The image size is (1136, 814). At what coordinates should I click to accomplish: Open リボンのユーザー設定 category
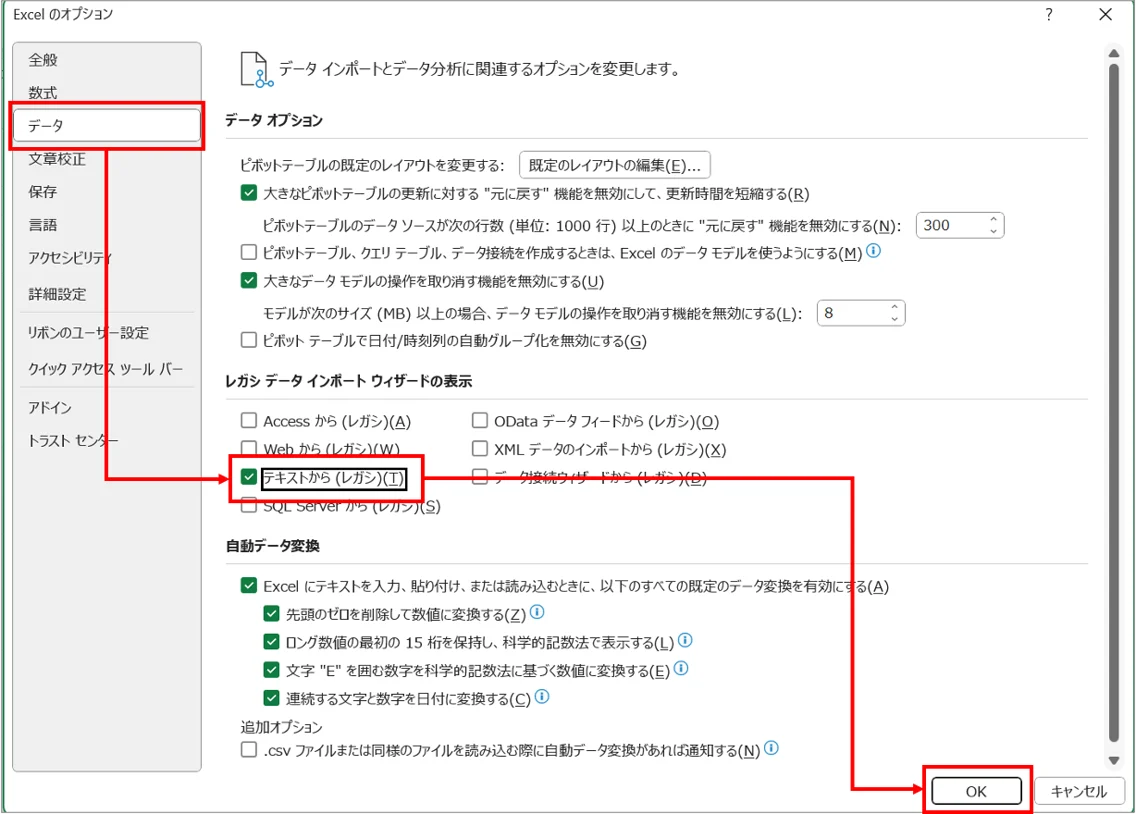pyautogui.click(x=106, y=333)
